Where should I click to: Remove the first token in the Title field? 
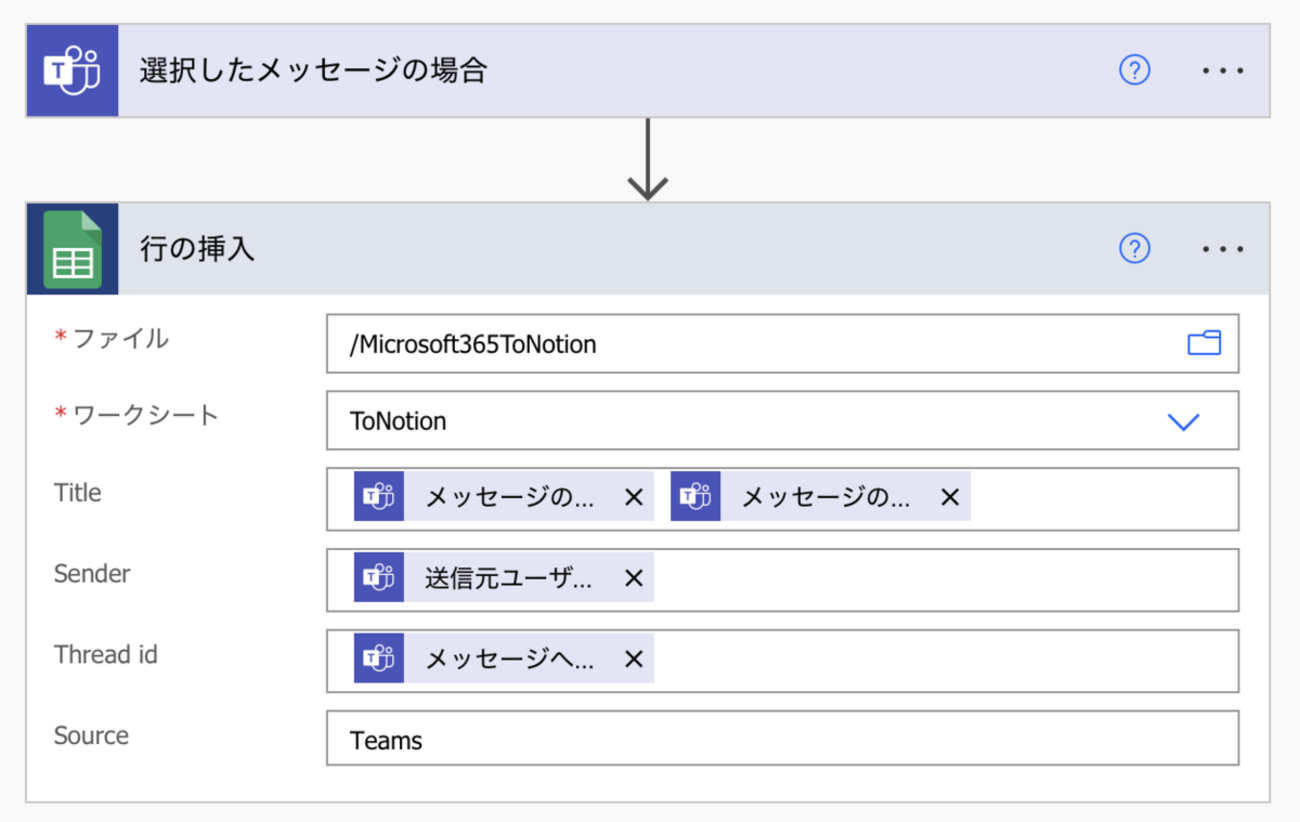pyautogui.click(x=633, y=497)
